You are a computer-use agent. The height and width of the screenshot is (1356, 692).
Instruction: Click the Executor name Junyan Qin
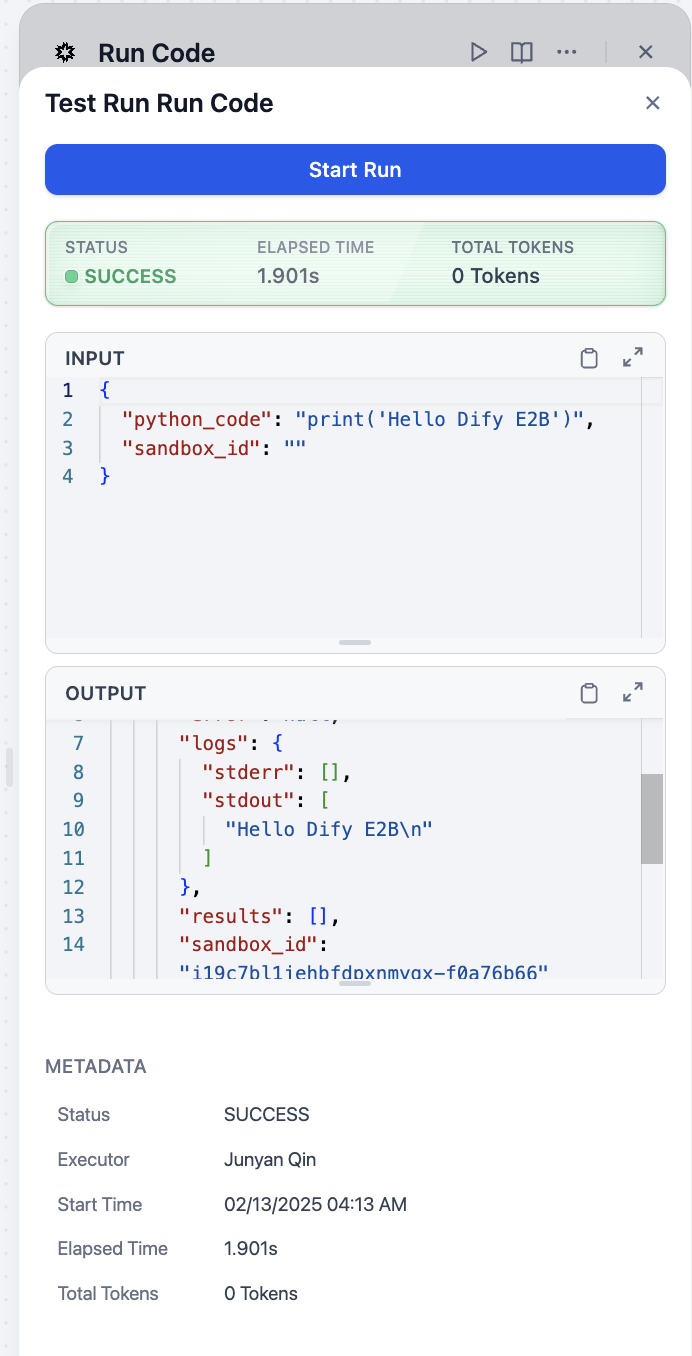(x=270, y=1160)
